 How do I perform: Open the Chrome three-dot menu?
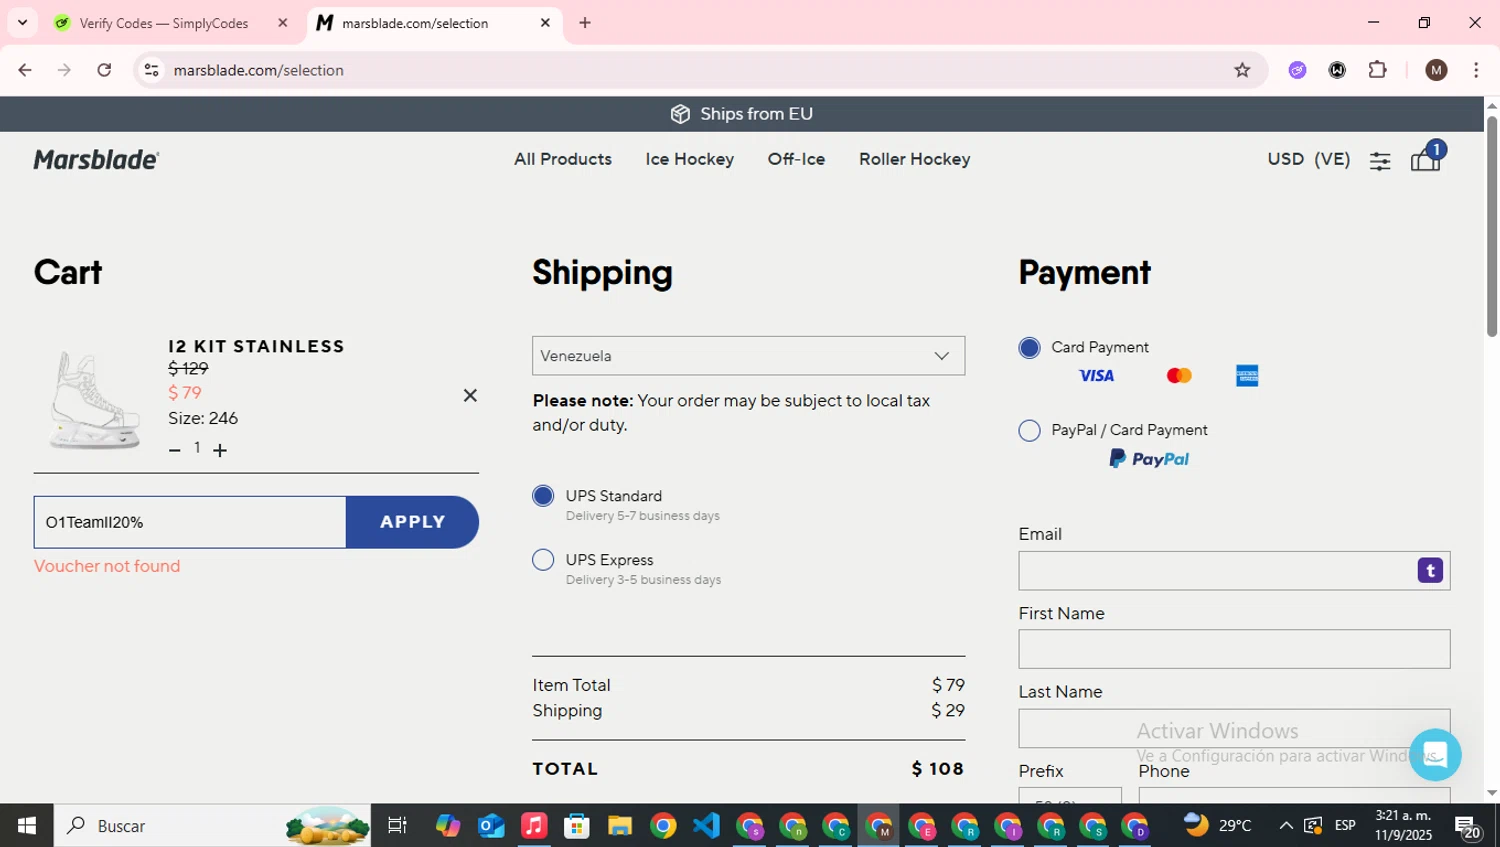(x=1476, y=70)
